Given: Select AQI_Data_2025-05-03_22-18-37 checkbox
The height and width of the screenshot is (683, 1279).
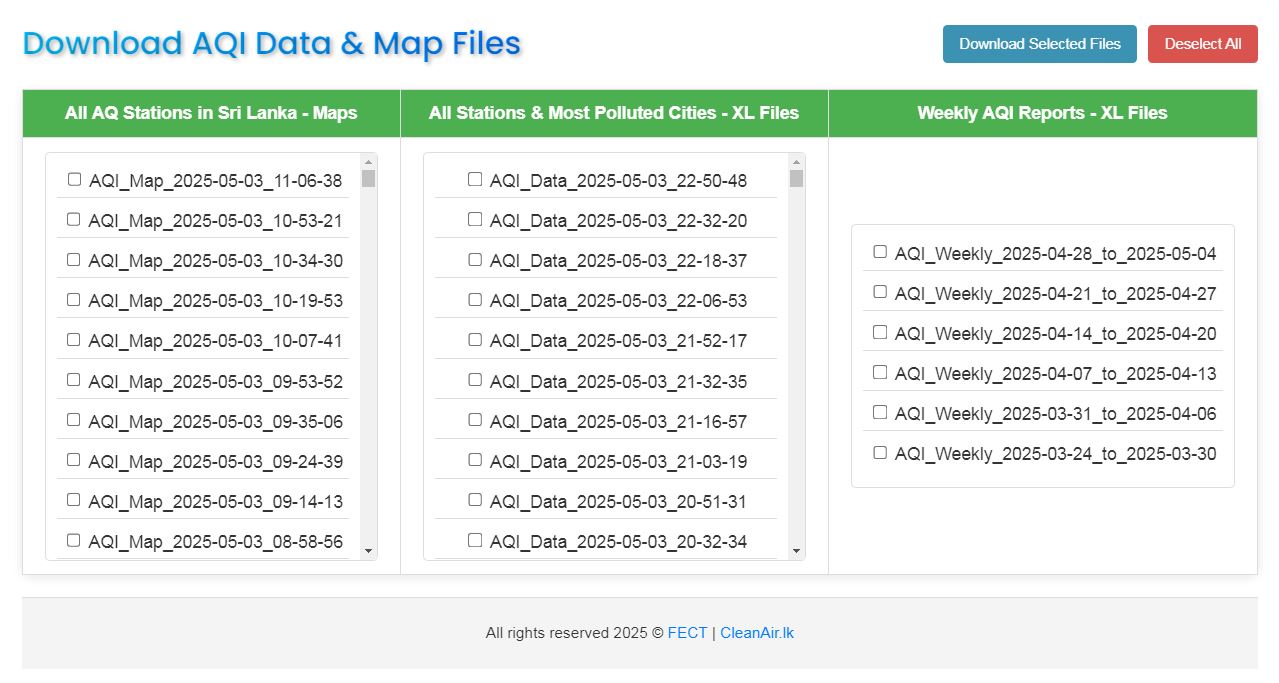Looking at the screenshot, I should [x=475, y=260].
